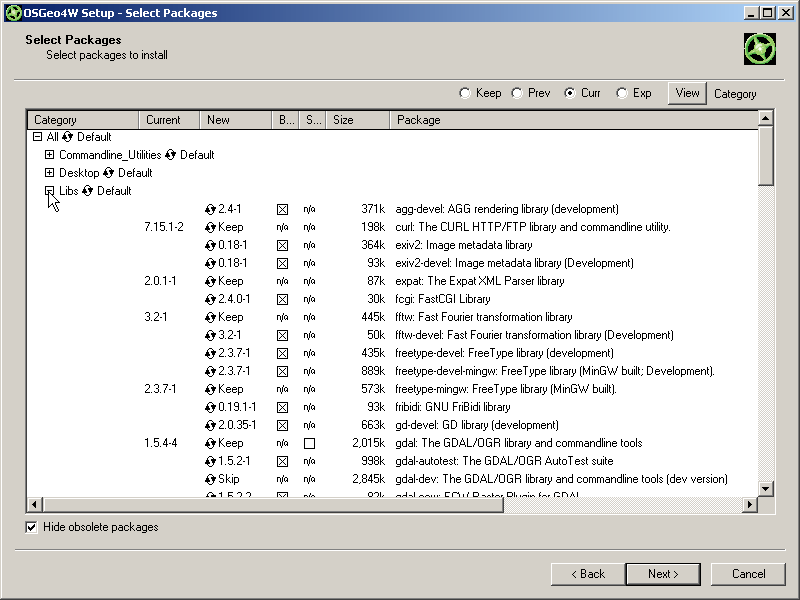Cycle the version icon for freetype-devel library (development)
This screenshot has width=800, height=600.
210,353
